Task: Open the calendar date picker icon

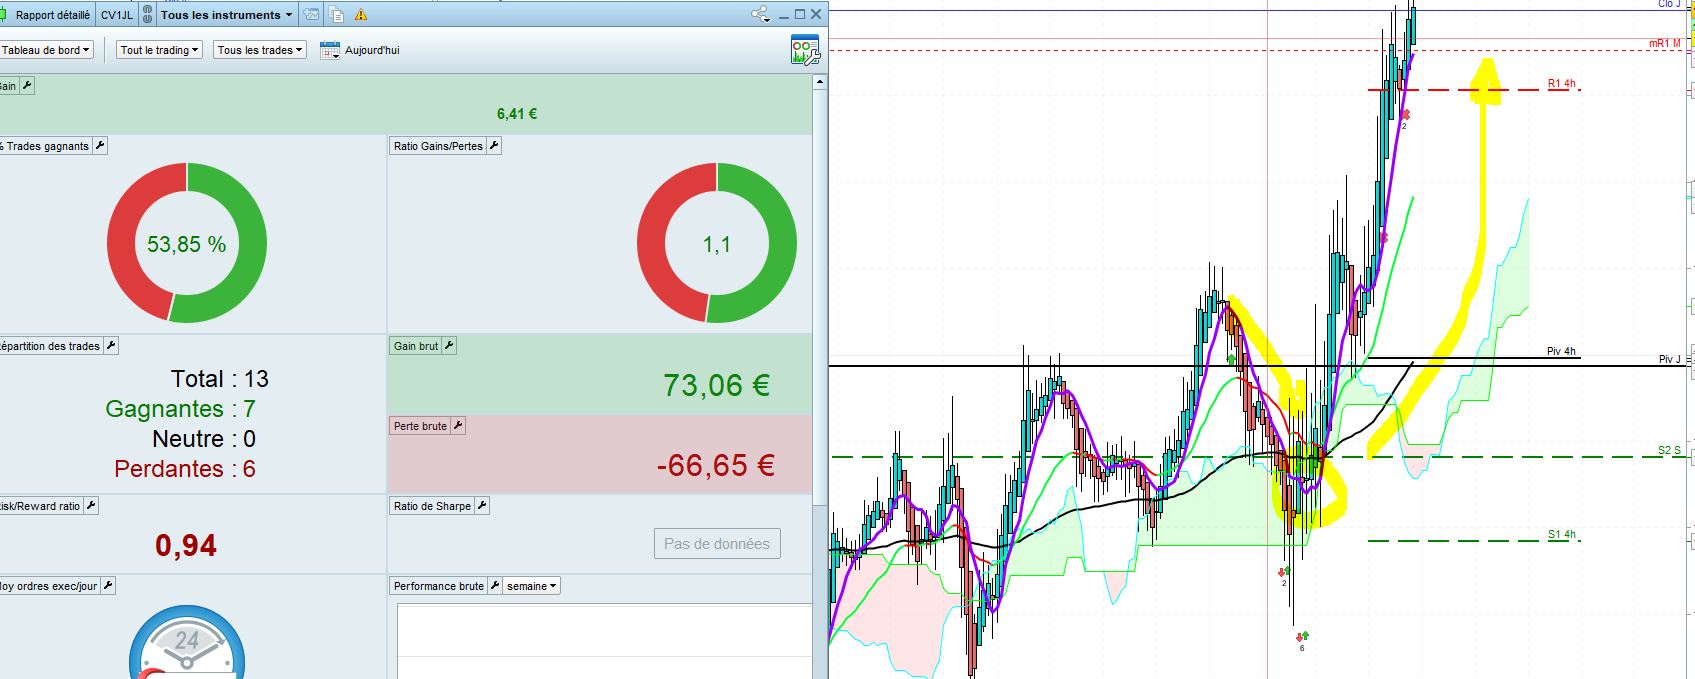Action: [330, 50]
